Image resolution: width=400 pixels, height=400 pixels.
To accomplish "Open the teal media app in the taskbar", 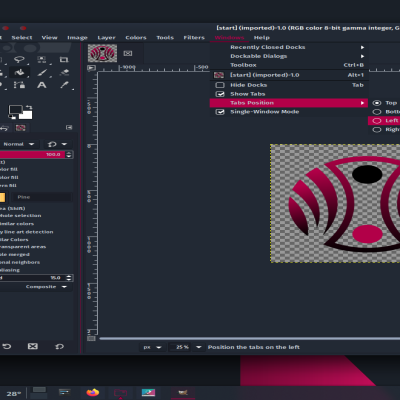I will pyautogui.click(x=148, y=393).
